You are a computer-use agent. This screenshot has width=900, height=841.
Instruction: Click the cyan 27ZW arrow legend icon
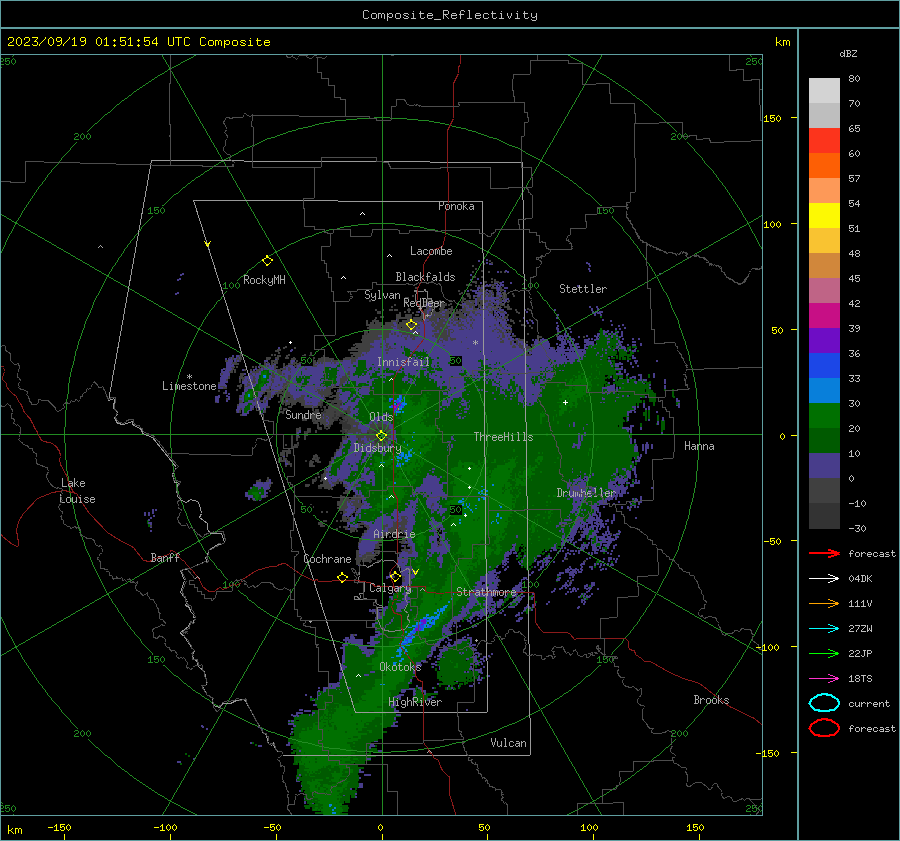coord(824,628)
